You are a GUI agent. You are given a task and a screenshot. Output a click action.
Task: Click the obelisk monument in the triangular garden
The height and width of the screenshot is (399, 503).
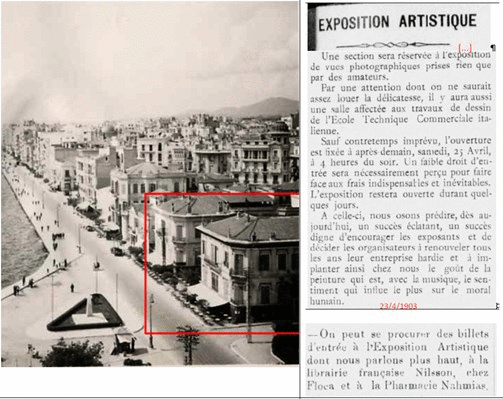point(89,307)
